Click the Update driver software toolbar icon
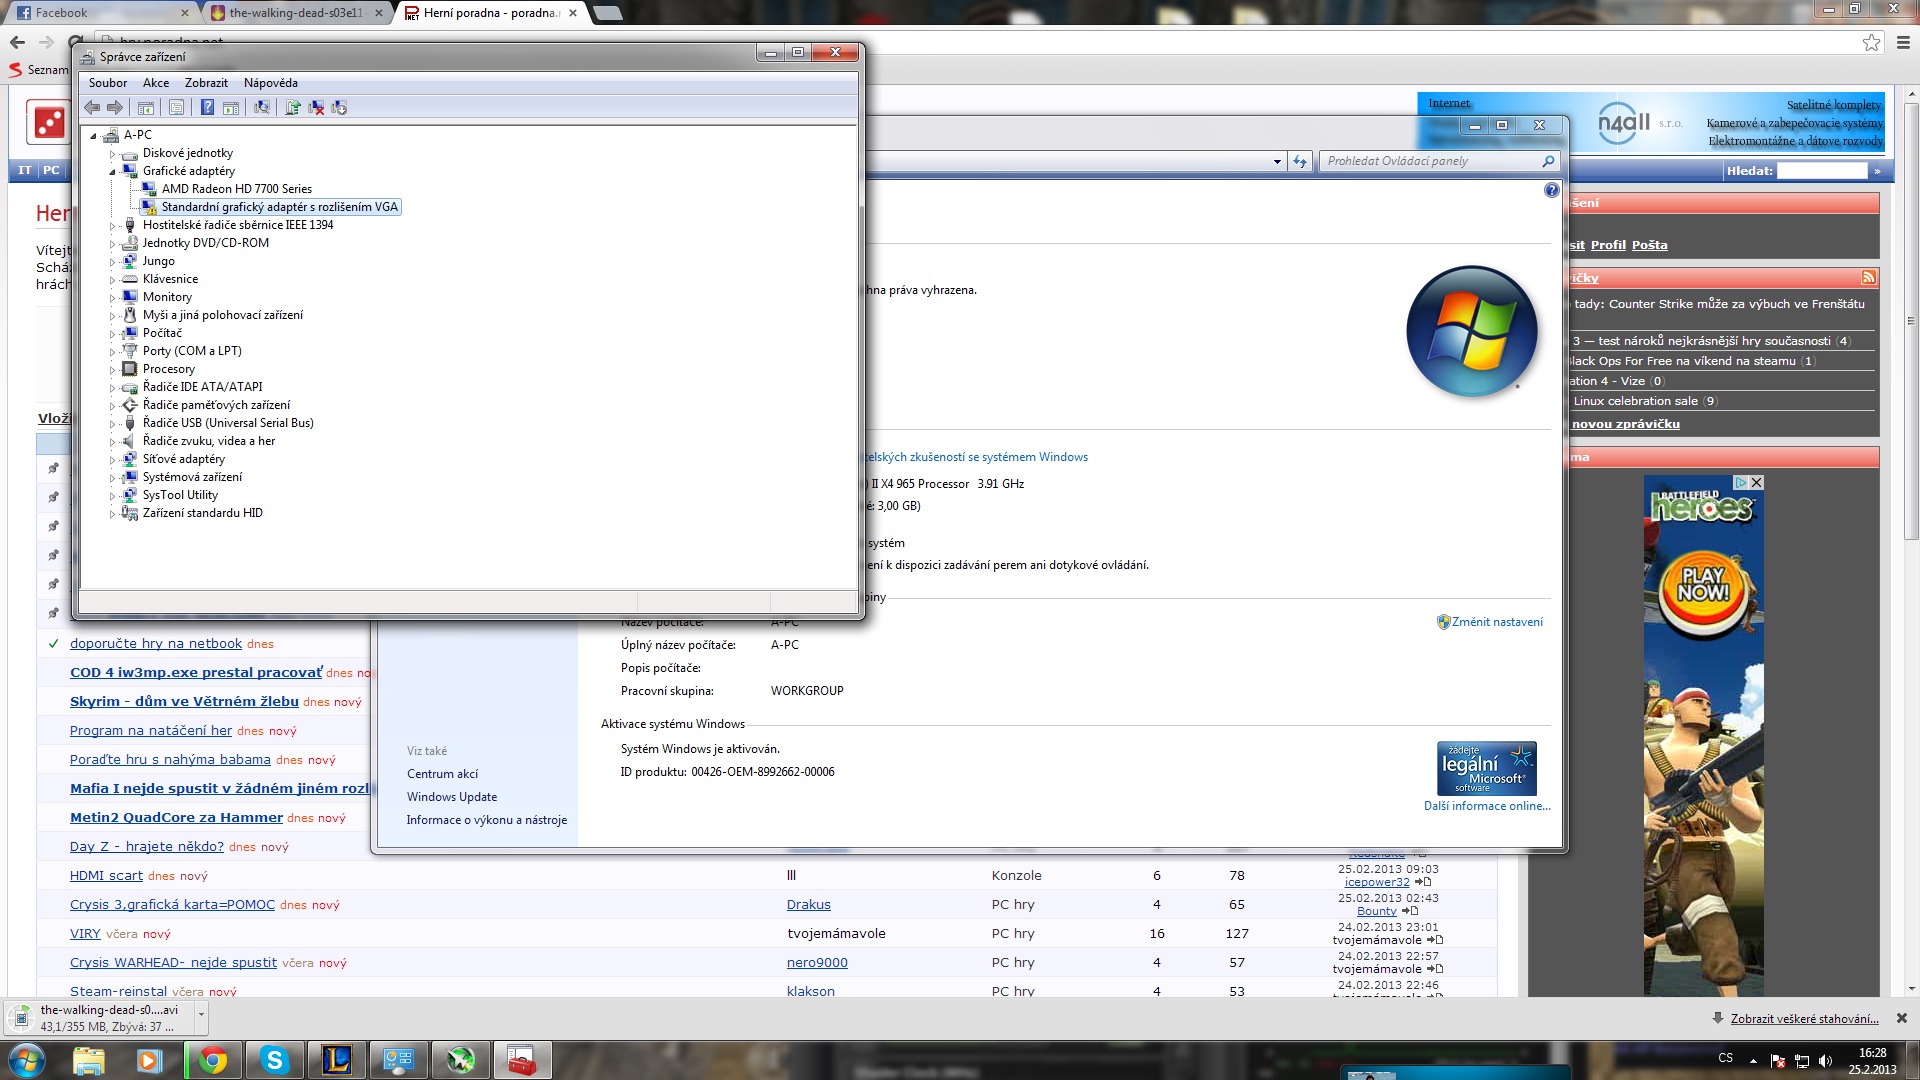 coord(293,108)
